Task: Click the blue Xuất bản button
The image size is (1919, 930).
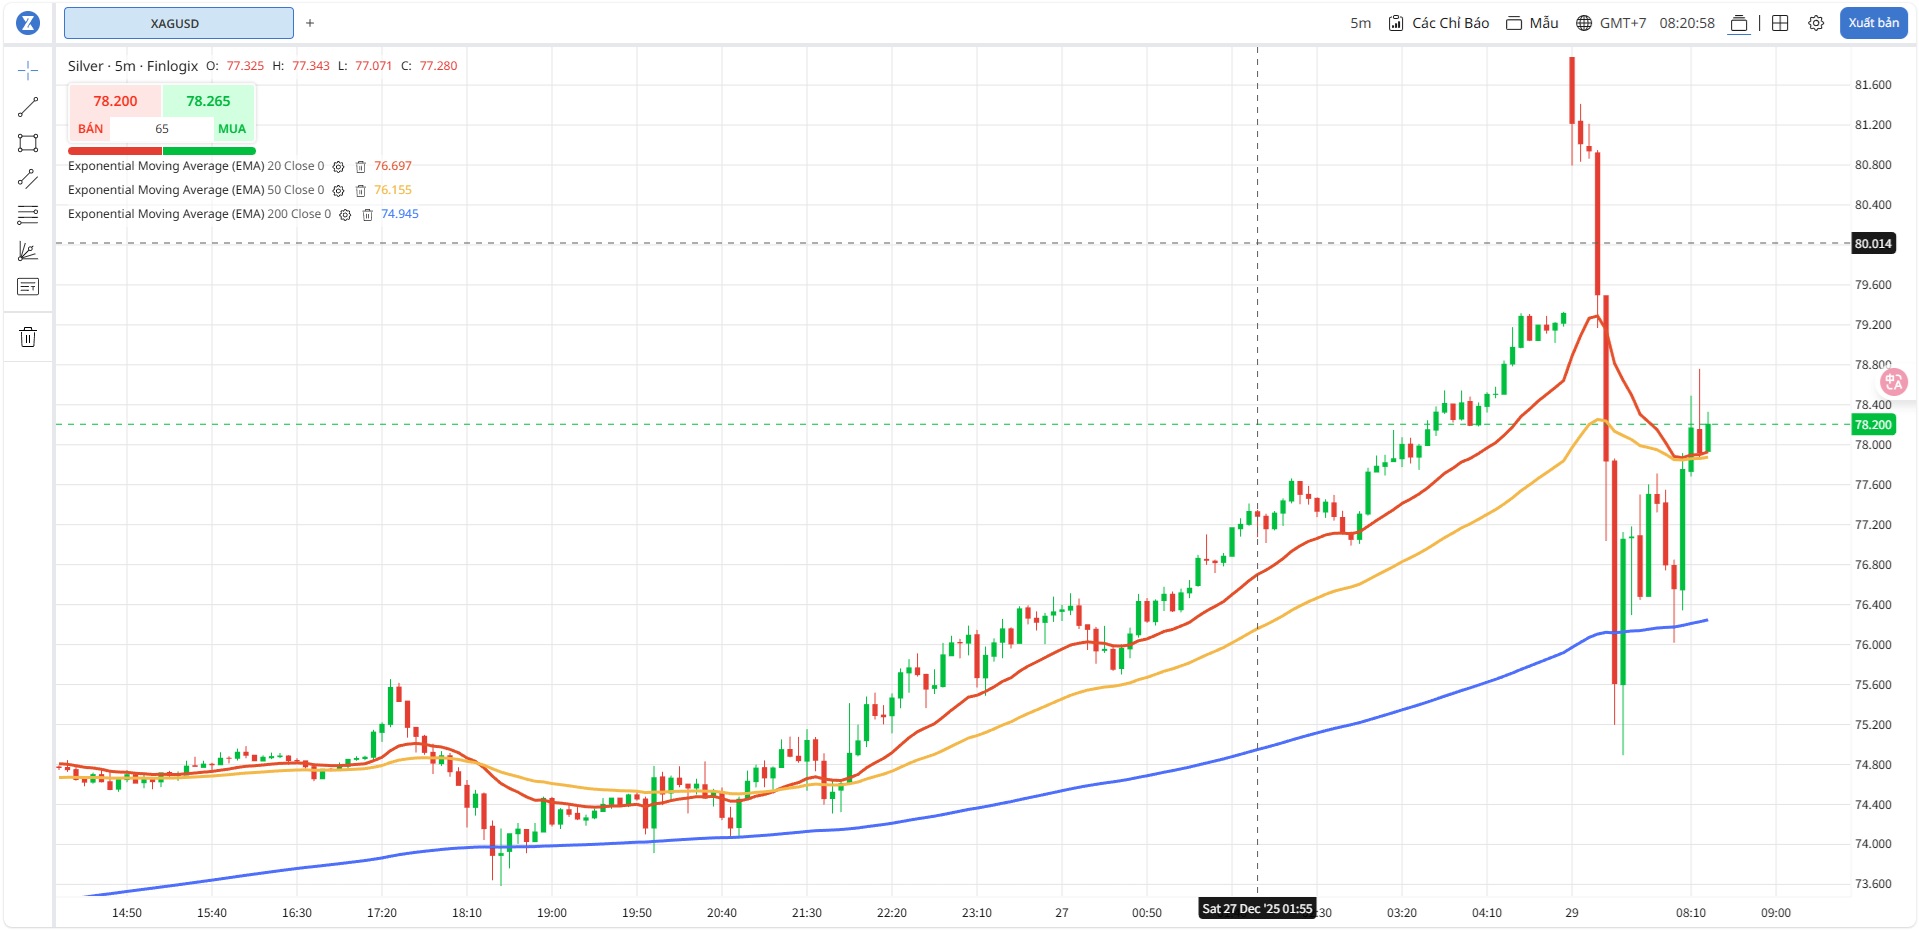Action: pyautogui.click(x=1873, y=23)
